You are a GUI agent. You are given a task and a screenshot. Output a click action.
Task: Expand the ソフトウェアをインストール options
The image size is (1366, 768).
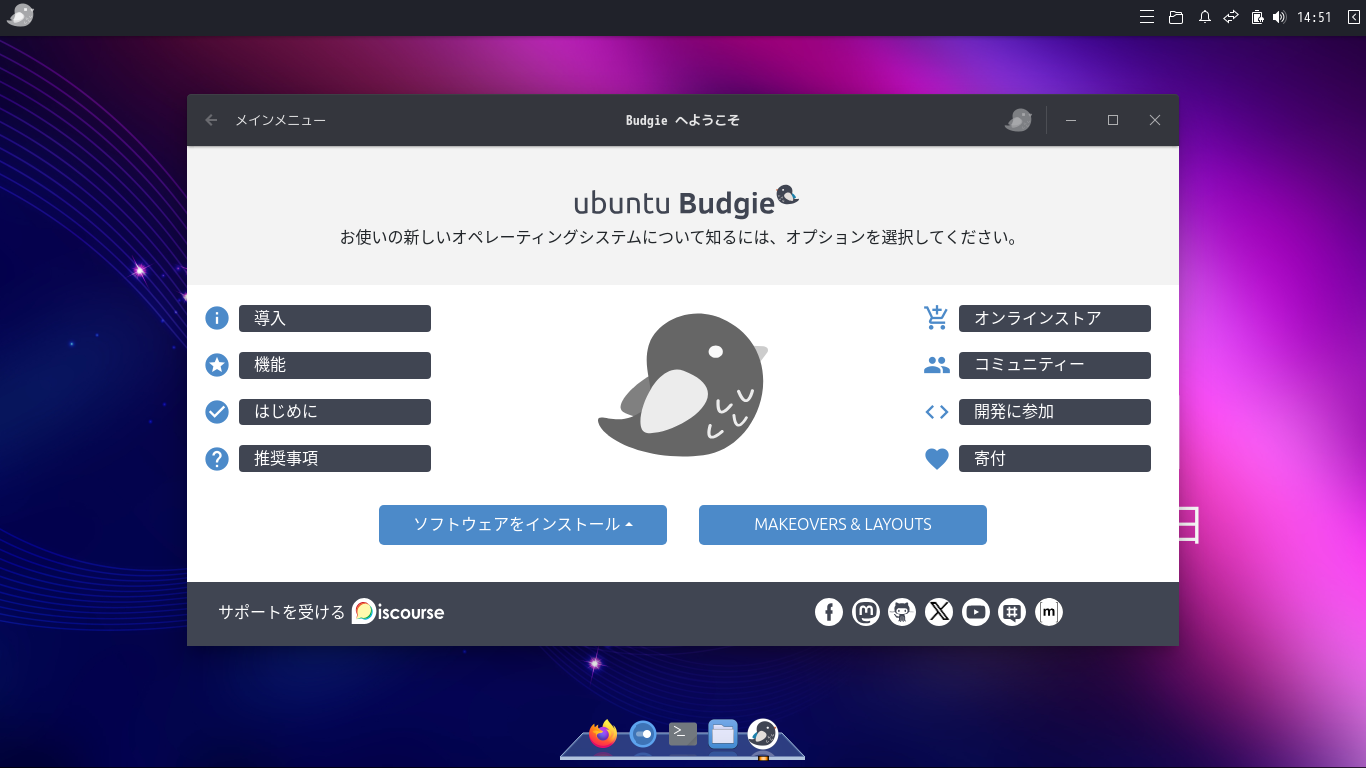[x=522, y=524]
